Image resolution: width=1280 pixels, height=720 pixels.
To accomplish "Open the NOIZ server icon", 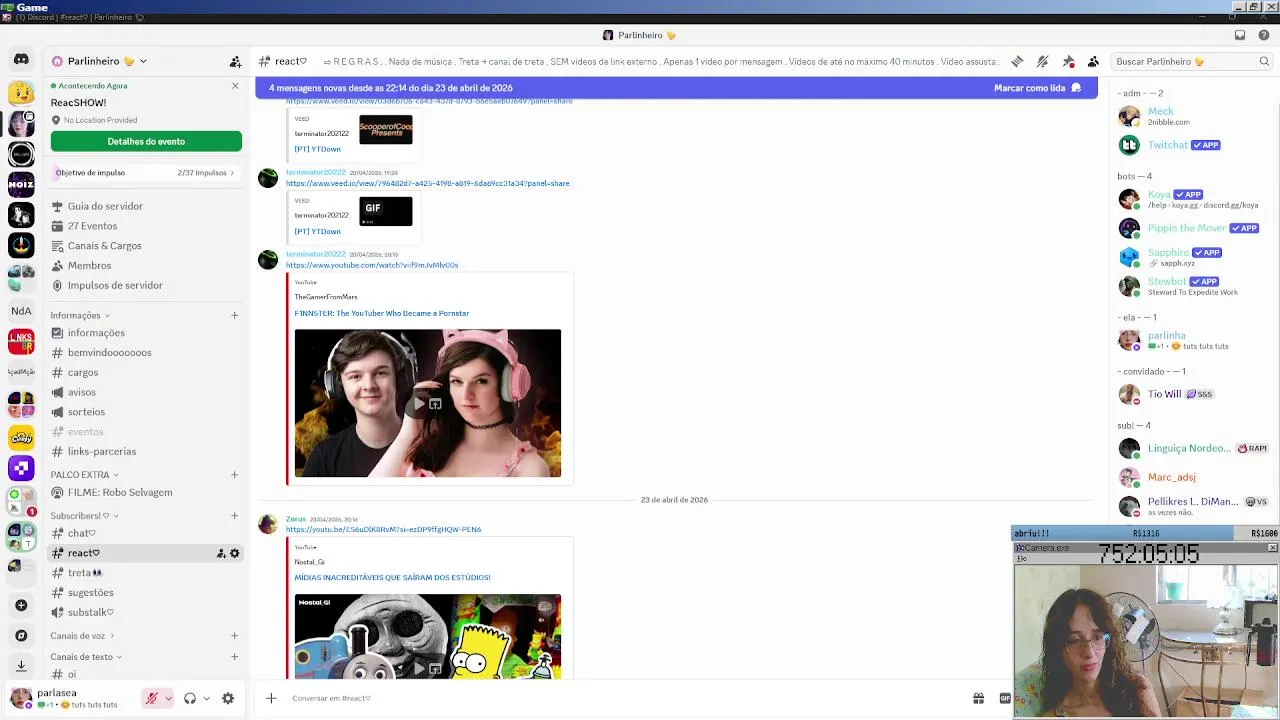I will tap(21, 184).
